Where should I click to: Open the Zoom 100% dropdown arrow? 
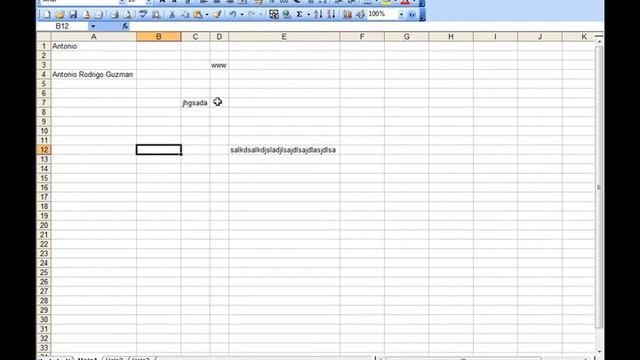(401, 15)
